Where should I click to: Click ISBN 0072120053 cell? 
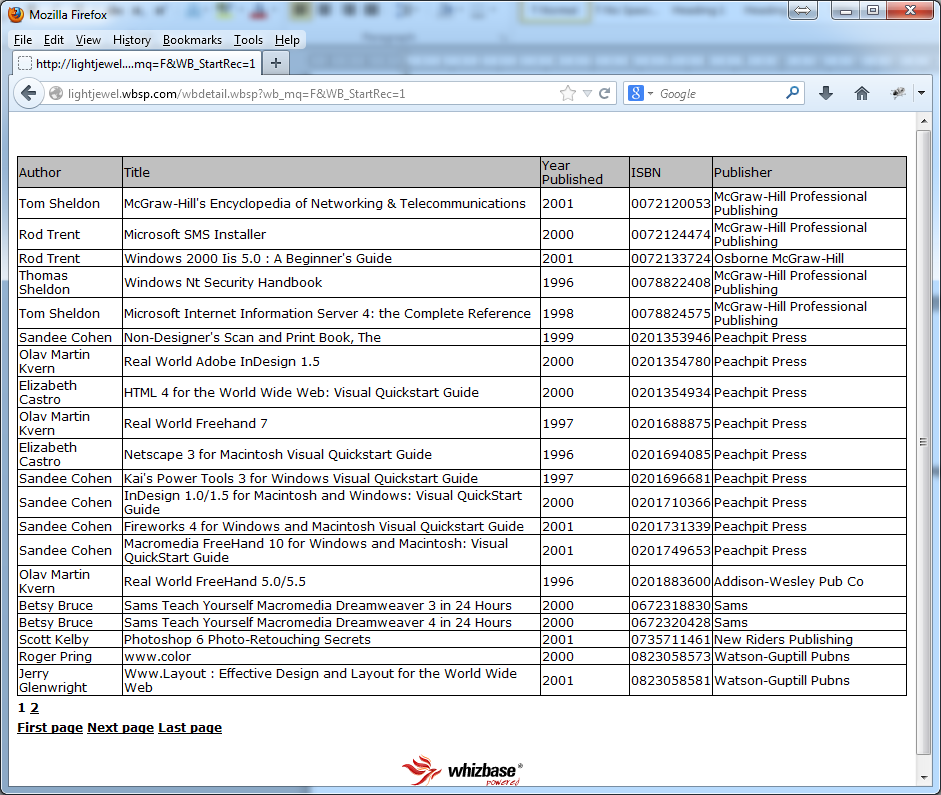coord(671,203)
